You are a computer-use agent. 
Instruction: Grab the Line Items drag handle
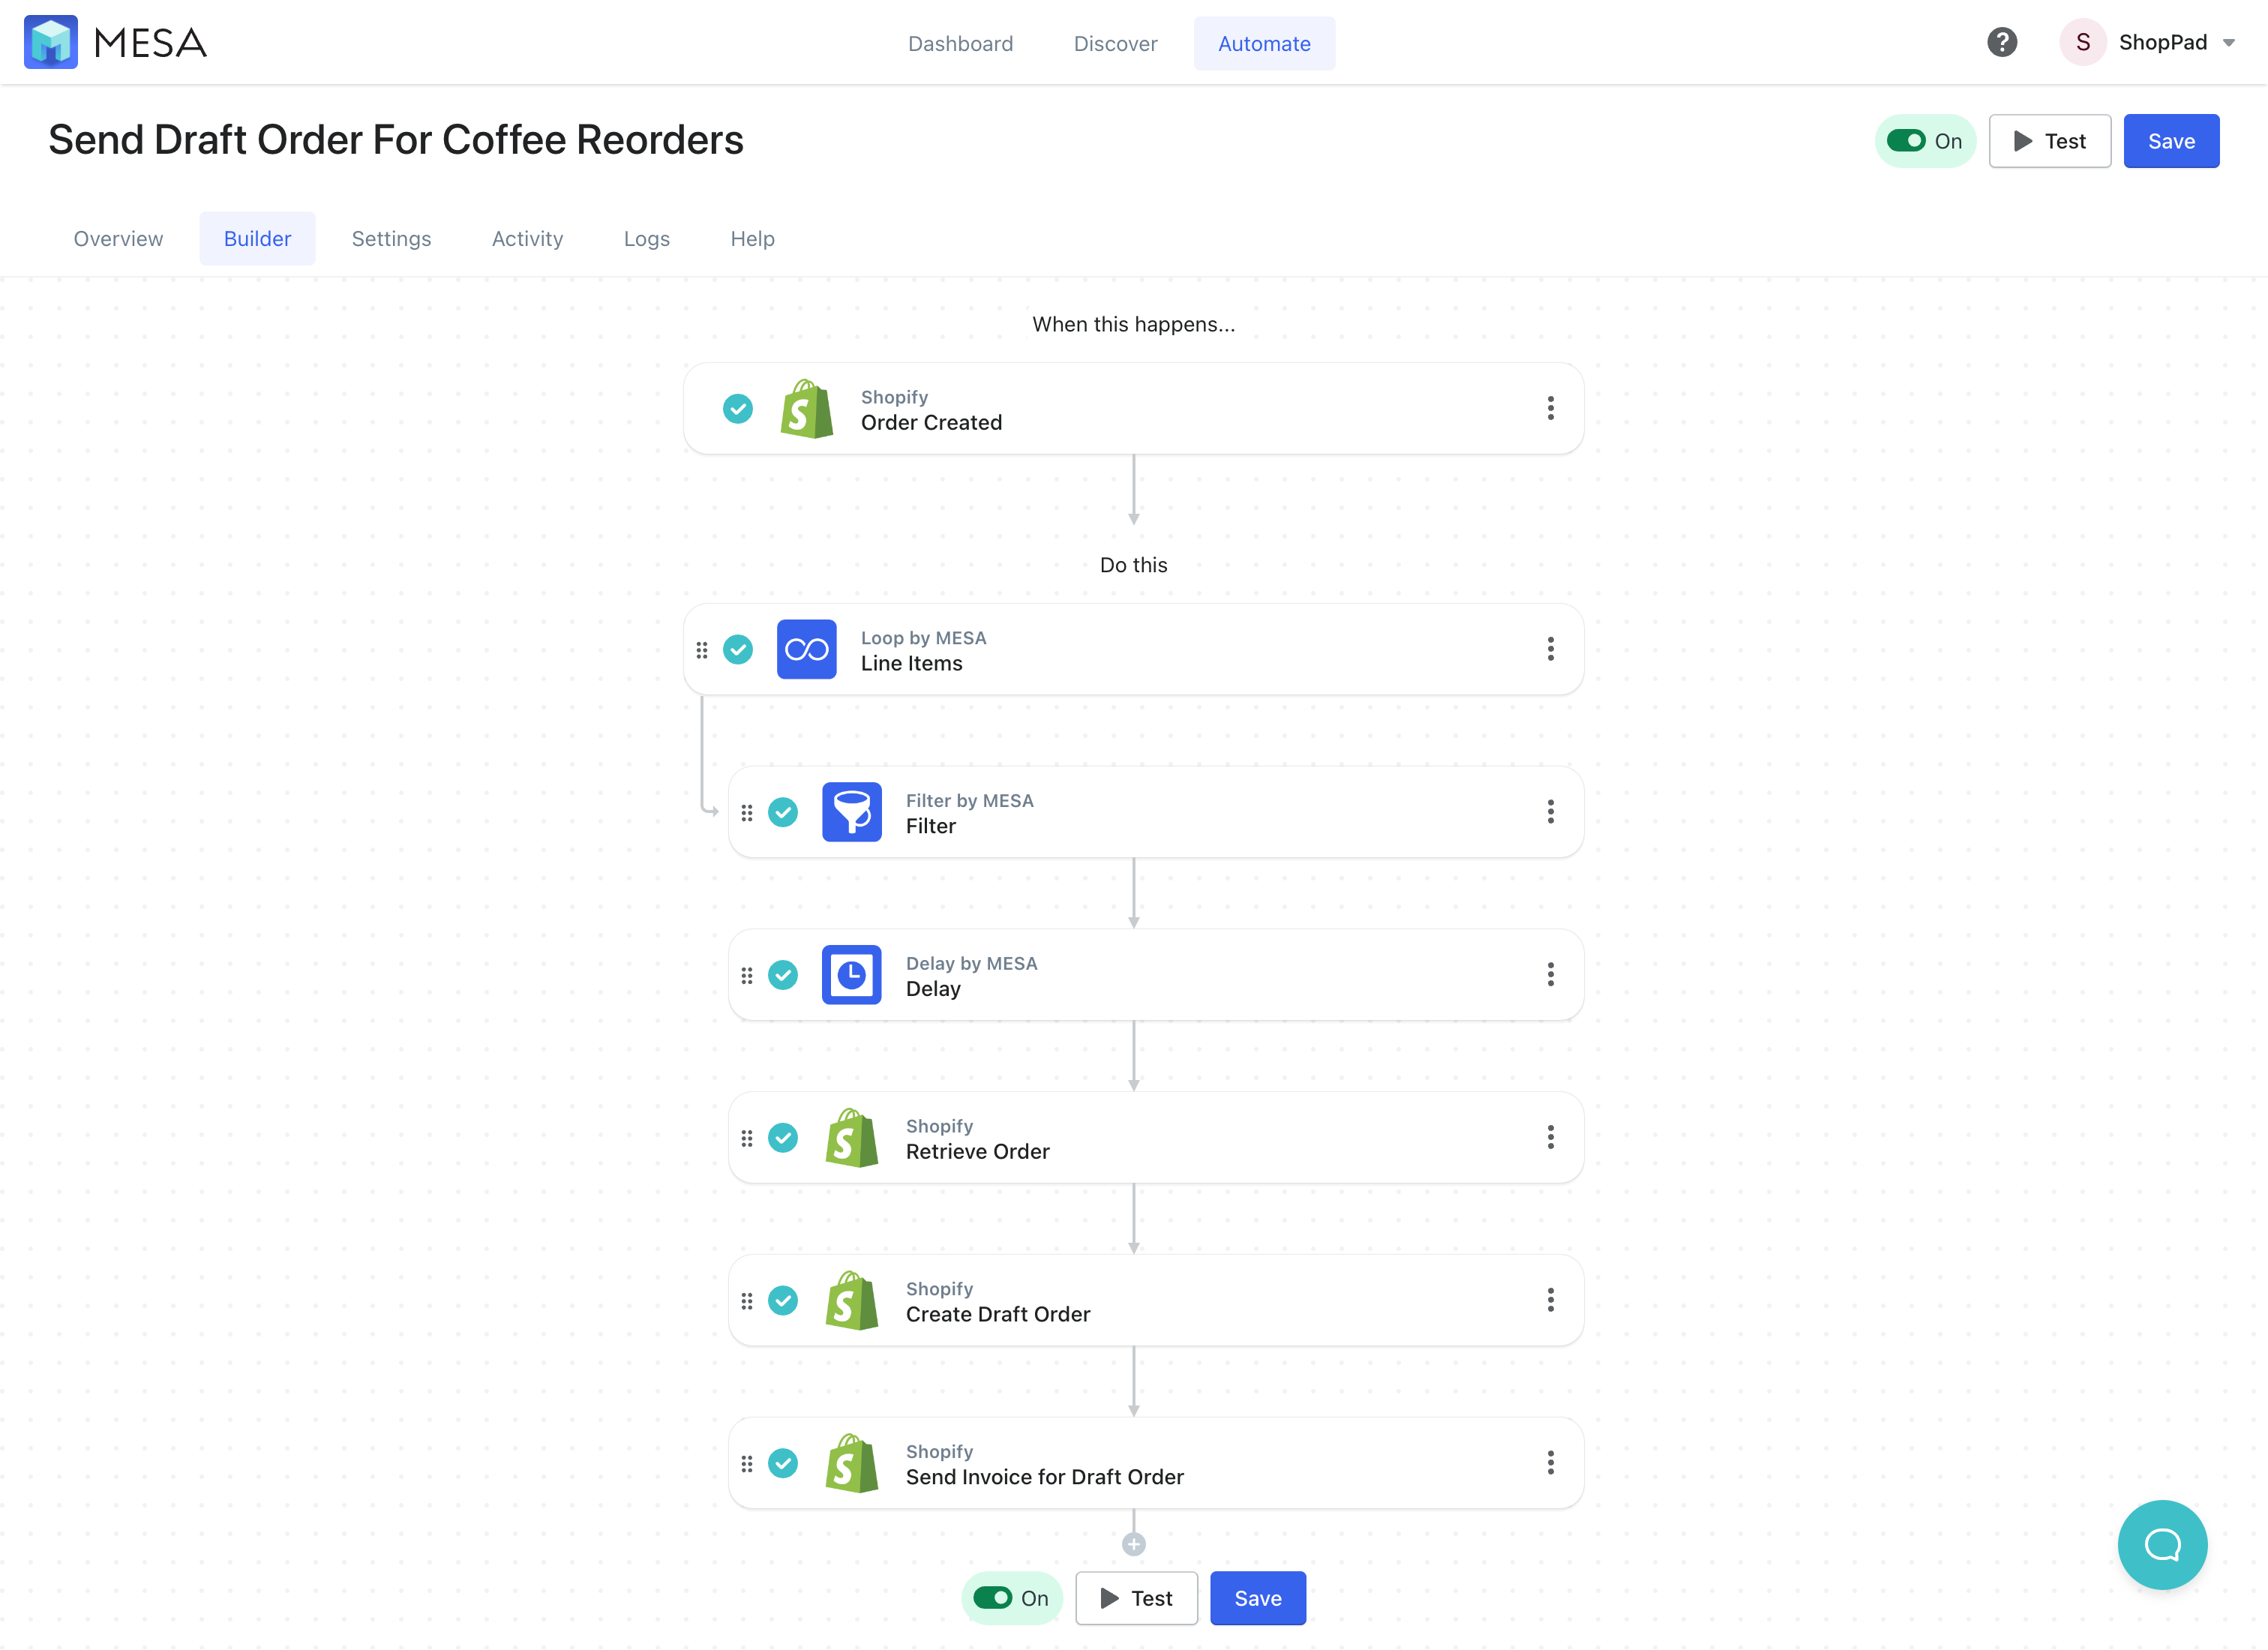point(702,650)
